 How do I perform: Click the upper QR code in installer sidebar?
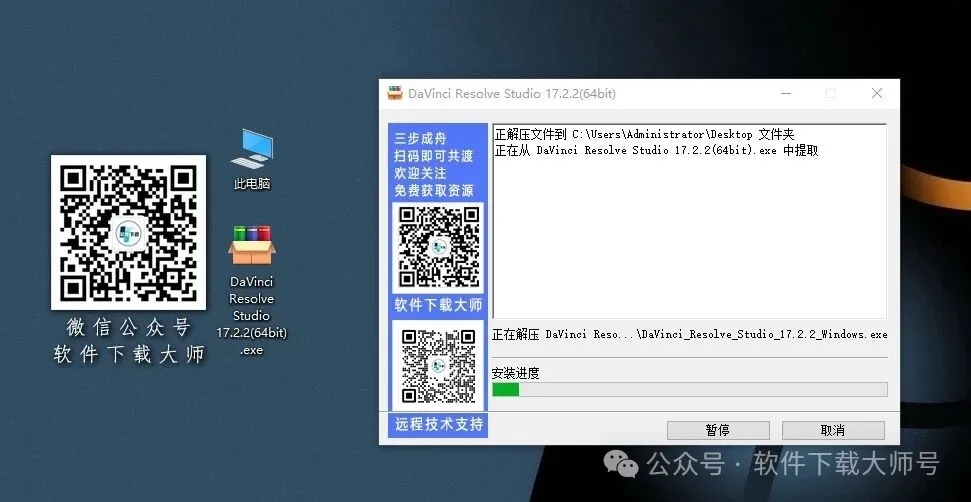438,248
